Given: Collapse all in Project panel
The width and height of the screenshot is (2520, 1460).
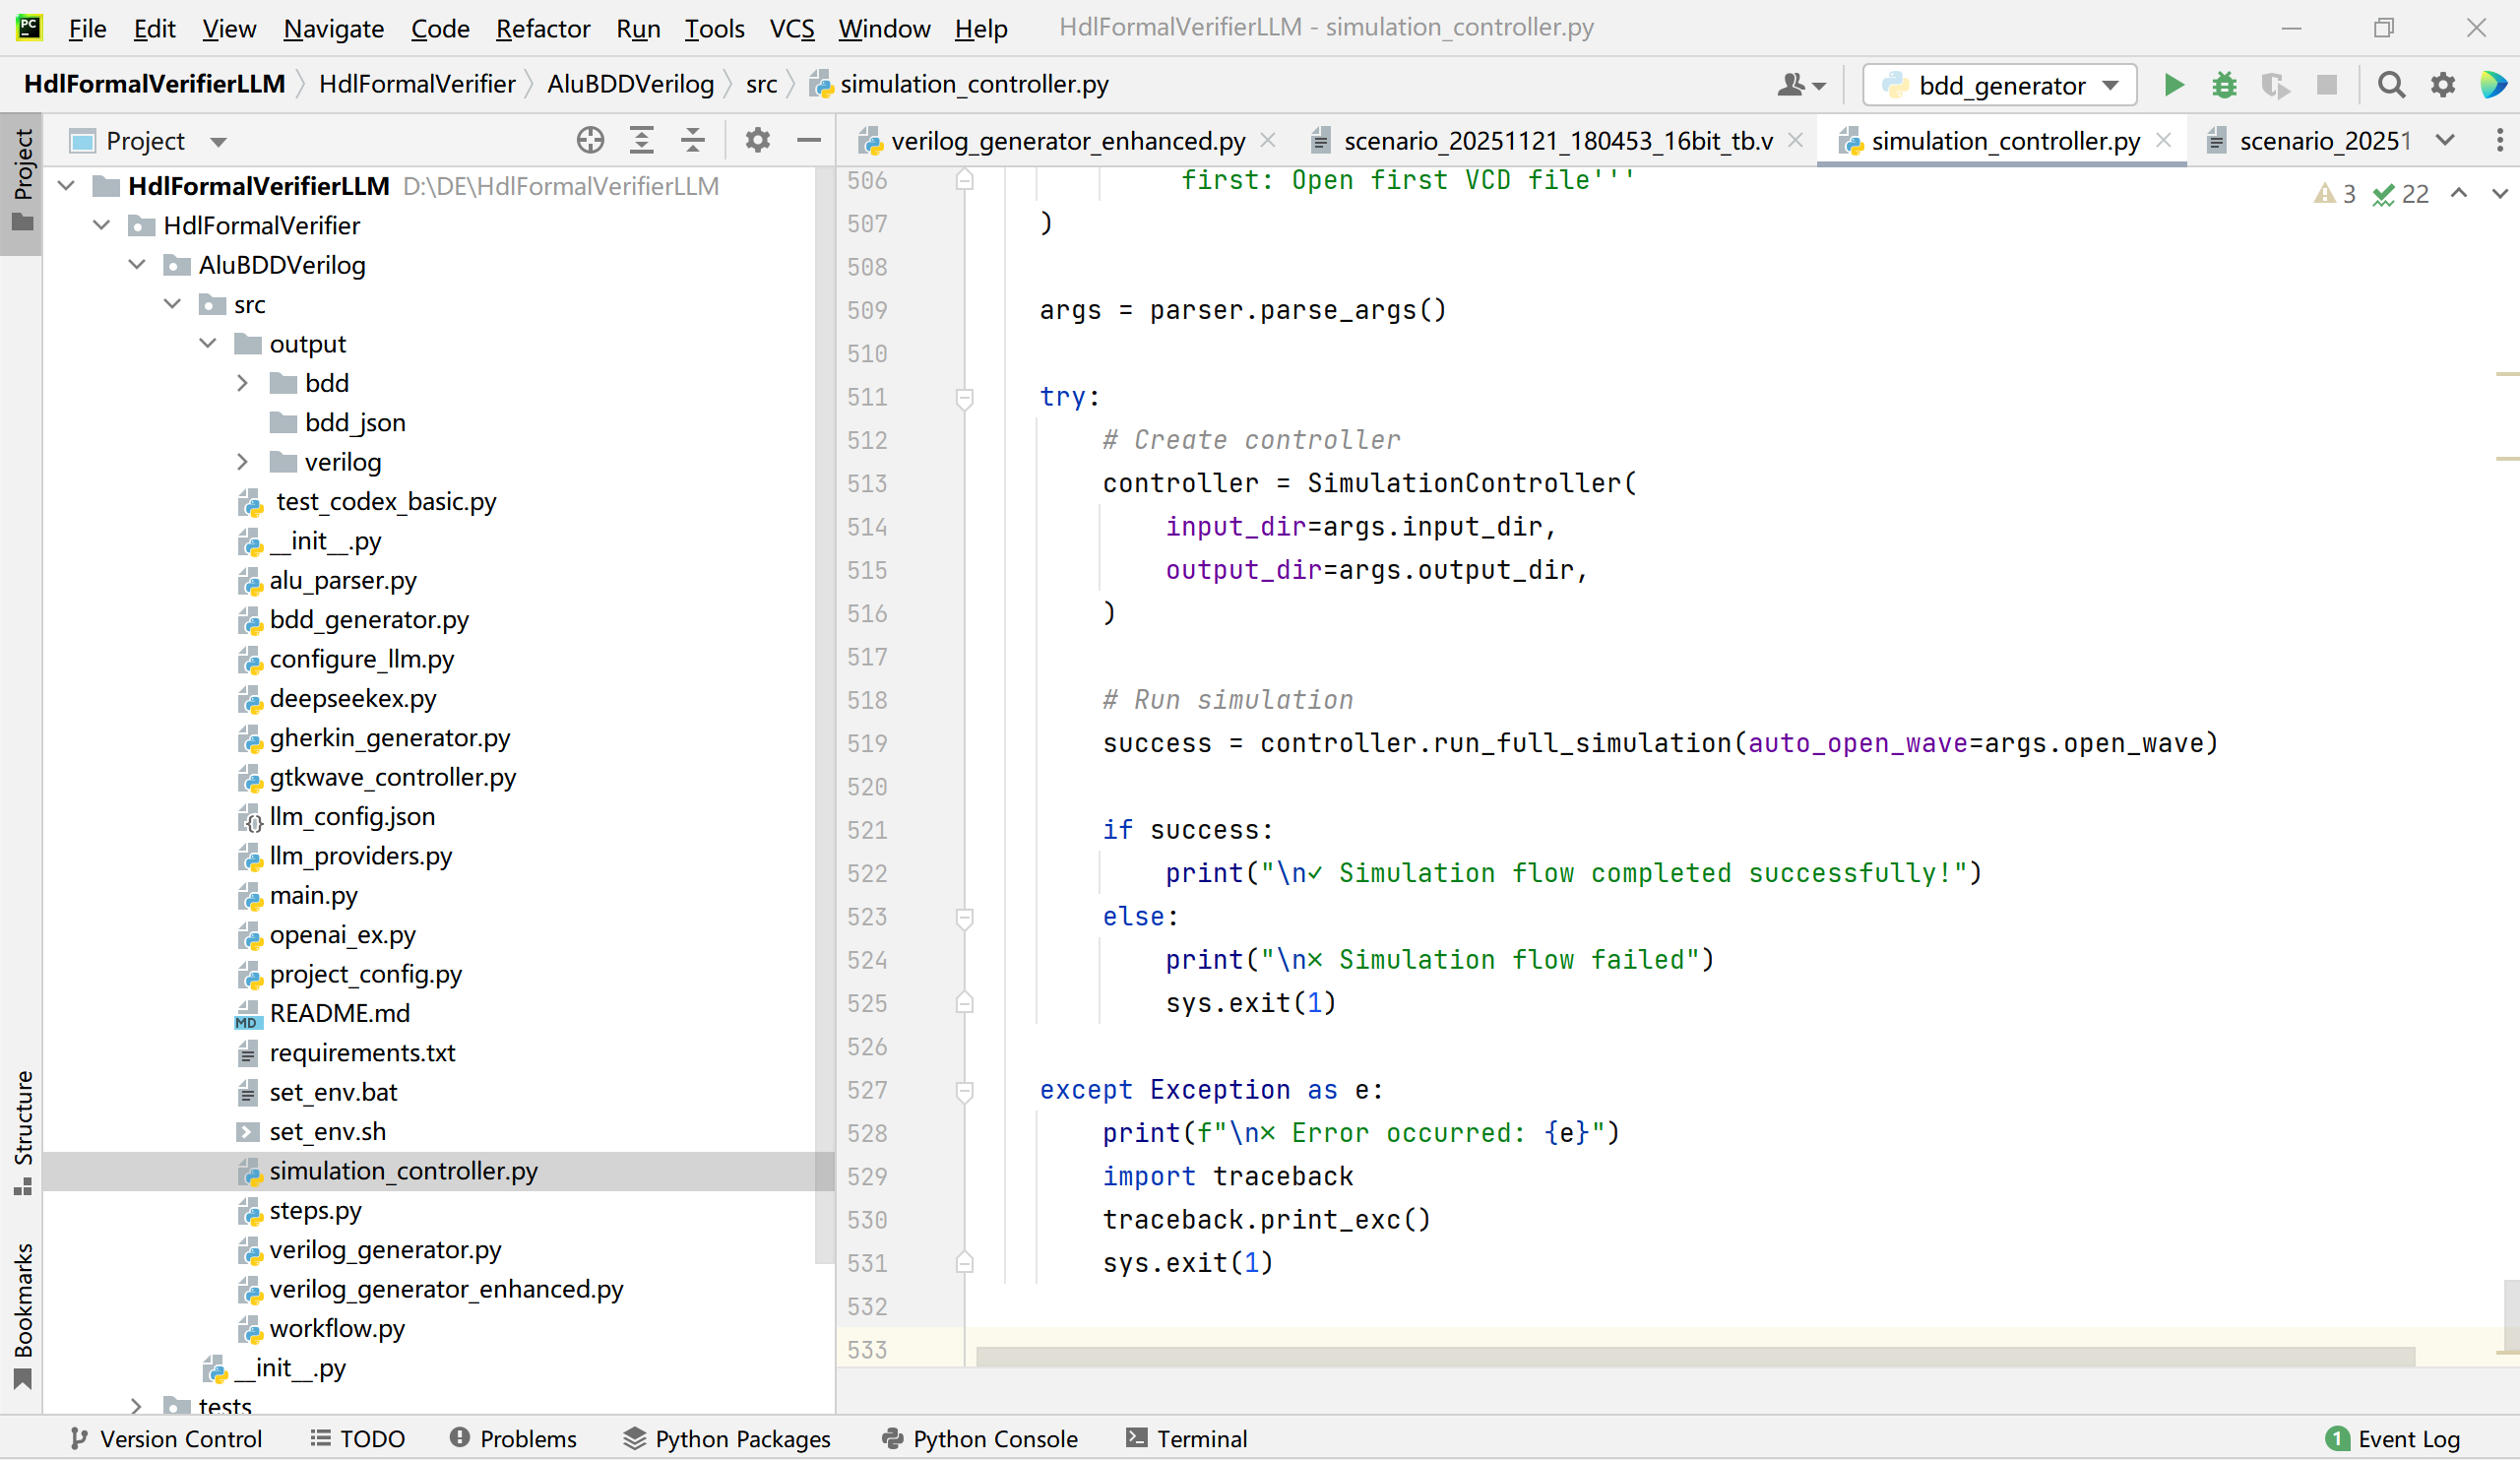Looking at the screenshot, I should (x=693, y=141).
